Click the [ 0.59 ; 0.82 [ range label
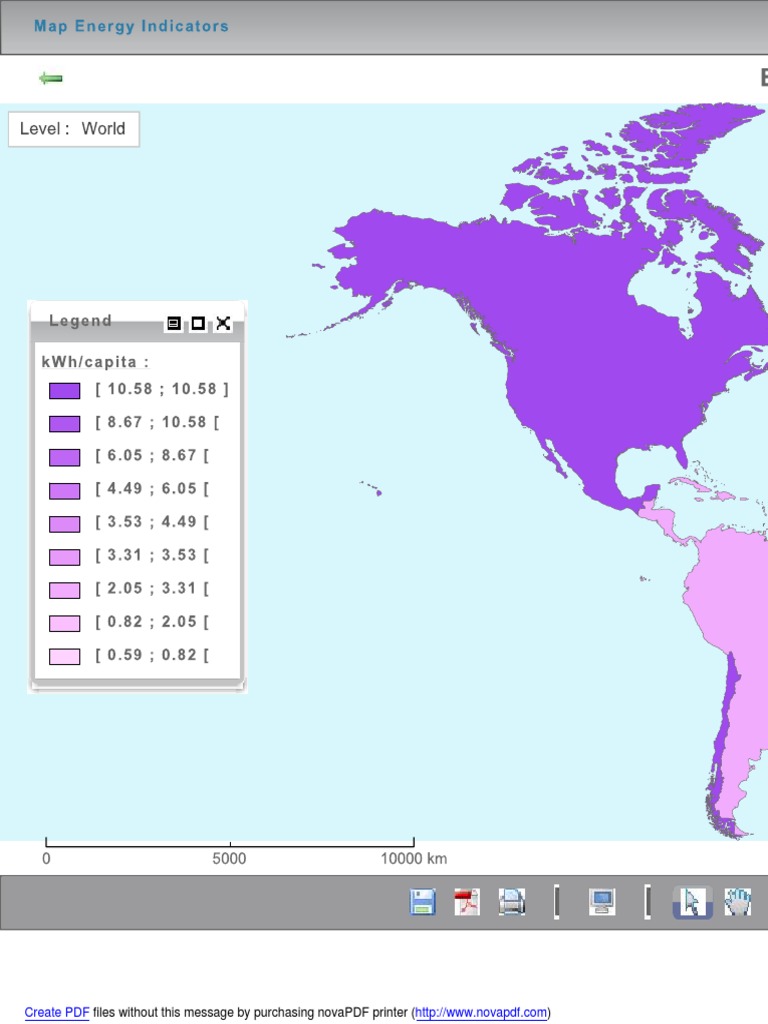This screenshot has height=1024, width=768. tap(152, 654)
